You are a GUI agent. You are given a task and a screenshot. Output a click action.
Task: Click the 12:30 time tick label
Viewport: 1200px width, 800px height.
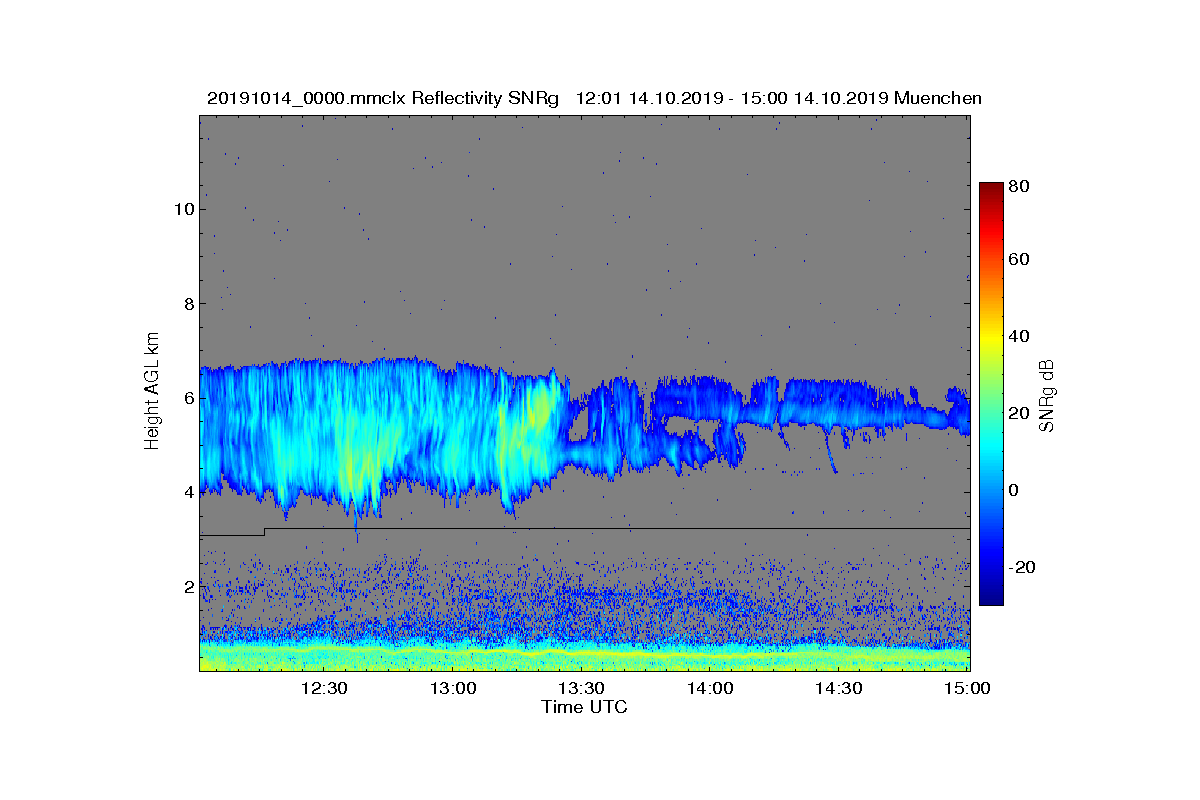324,689
